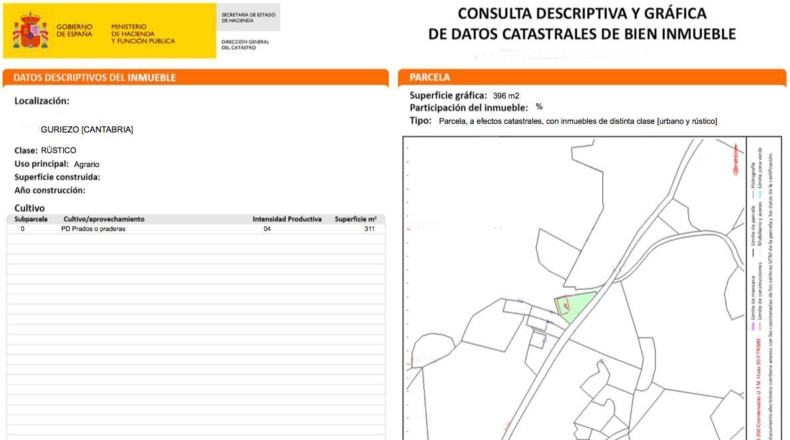Image resolution: width=790 pixels, height=440 pixels.
Task: Click the use value 'Agrario'
Action: (87, 164)
